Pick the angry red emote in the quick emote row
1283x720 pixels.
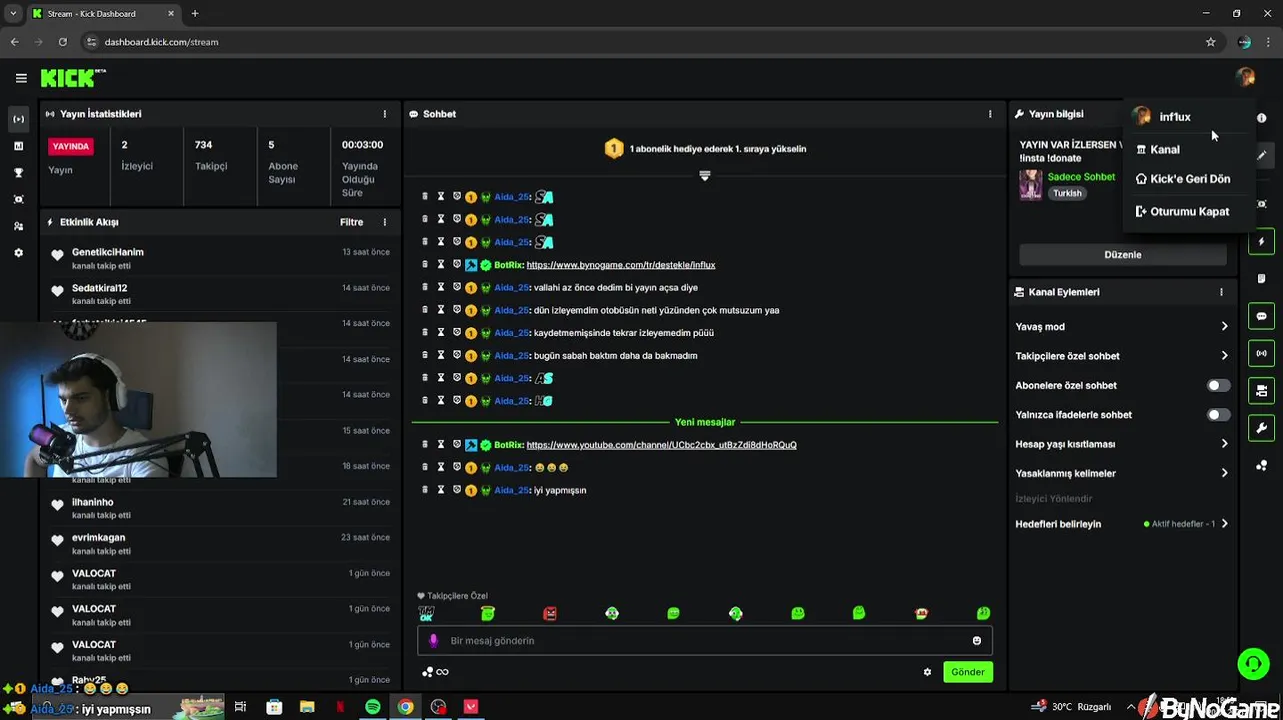[550, 613]
